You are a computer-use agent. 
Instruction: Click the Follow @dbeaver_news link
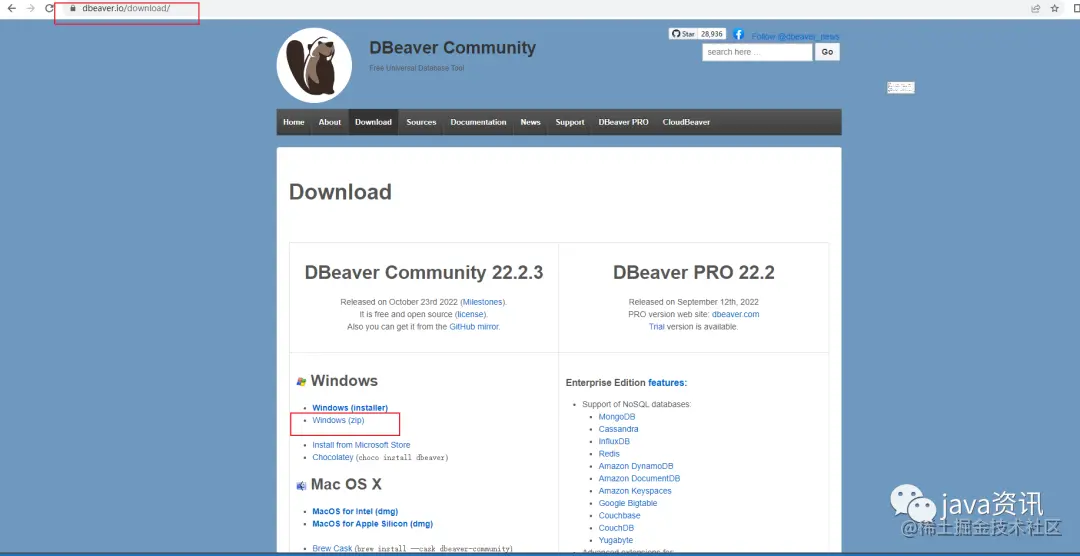[x=796, y=37]
